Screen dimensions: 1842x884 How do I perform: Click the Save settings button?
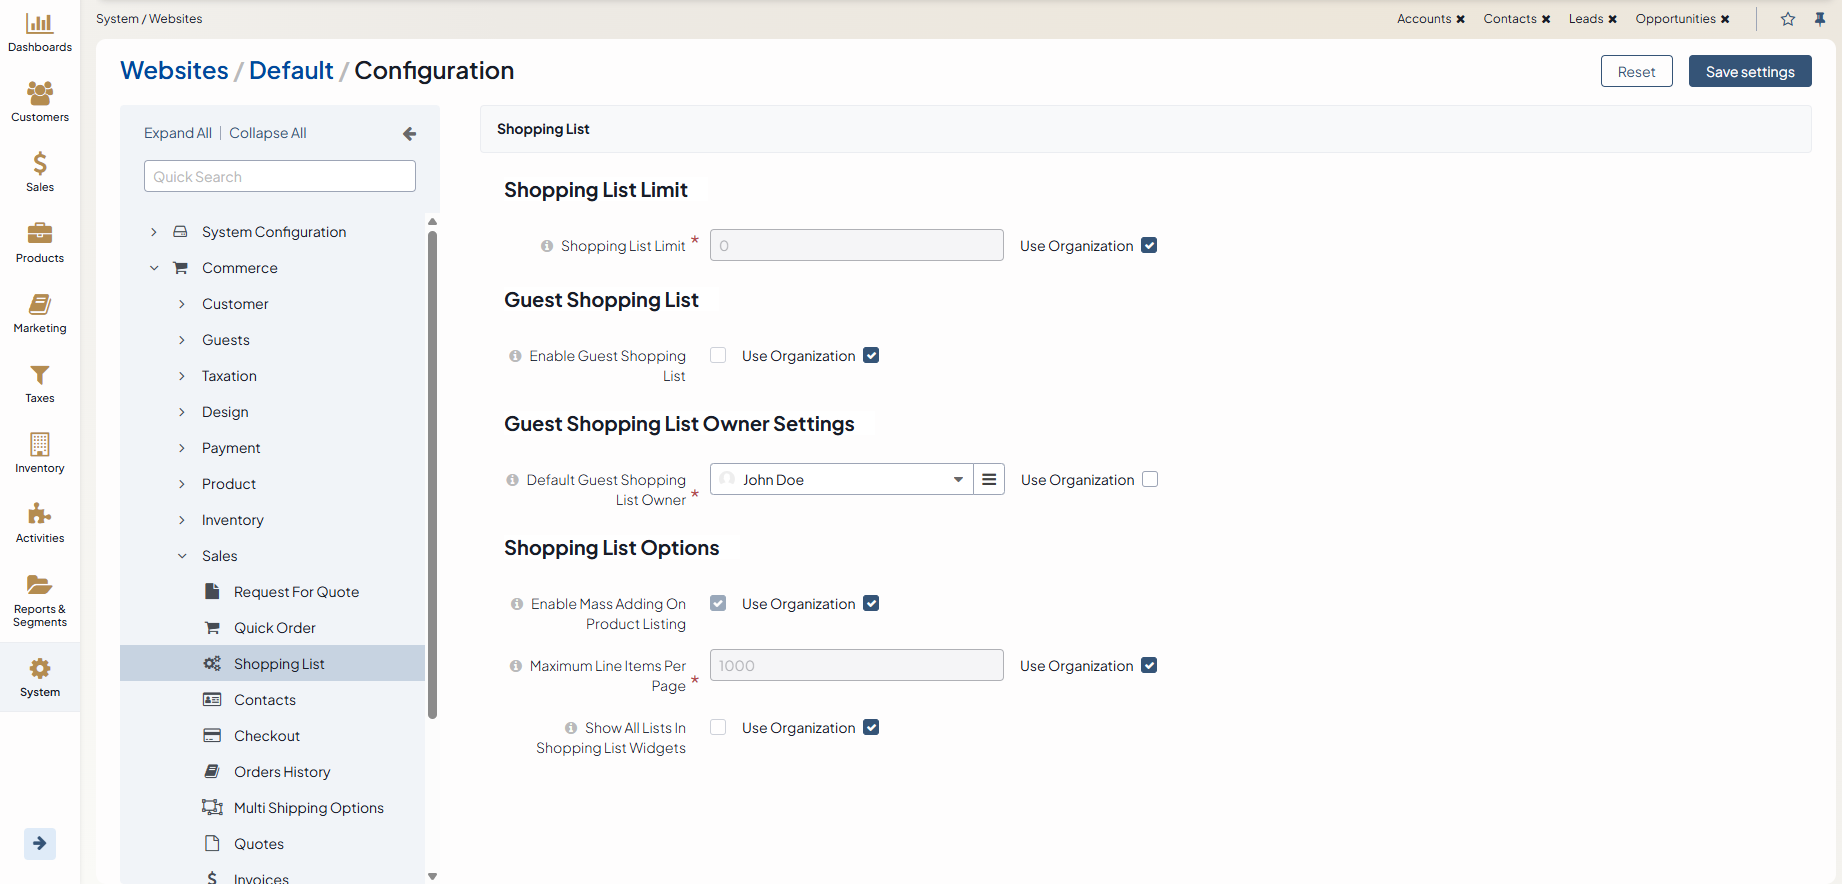pyautogui.click(x=1749, y=72)
